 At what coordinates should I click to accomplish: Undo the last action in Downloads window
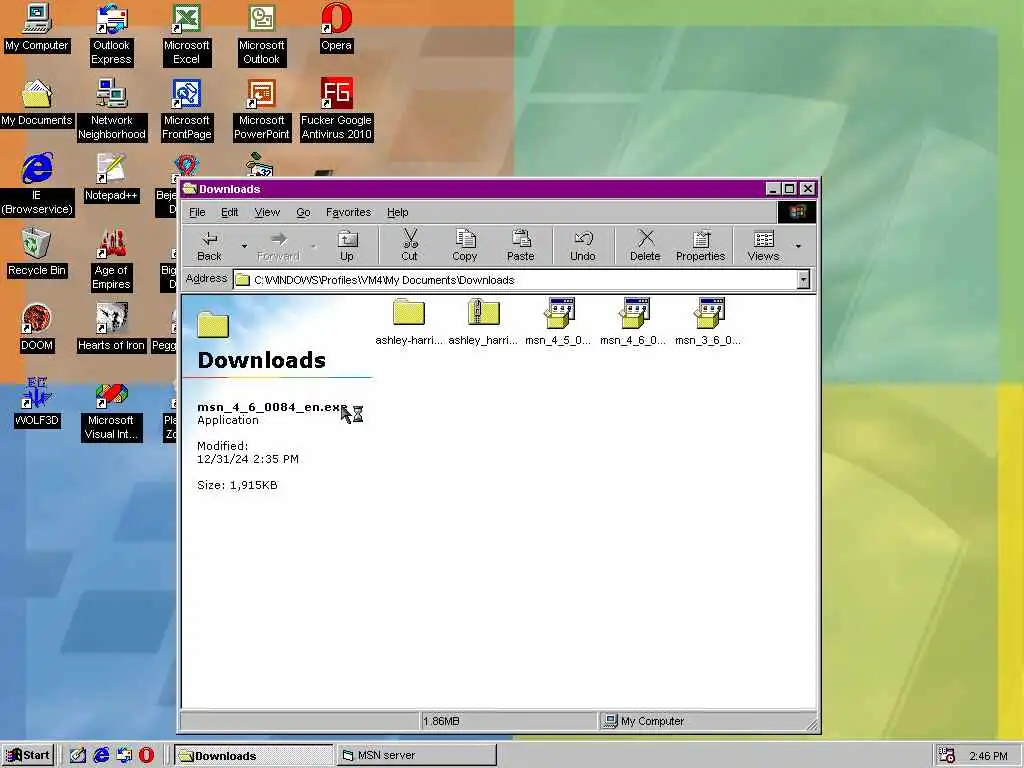click(583, 246)
